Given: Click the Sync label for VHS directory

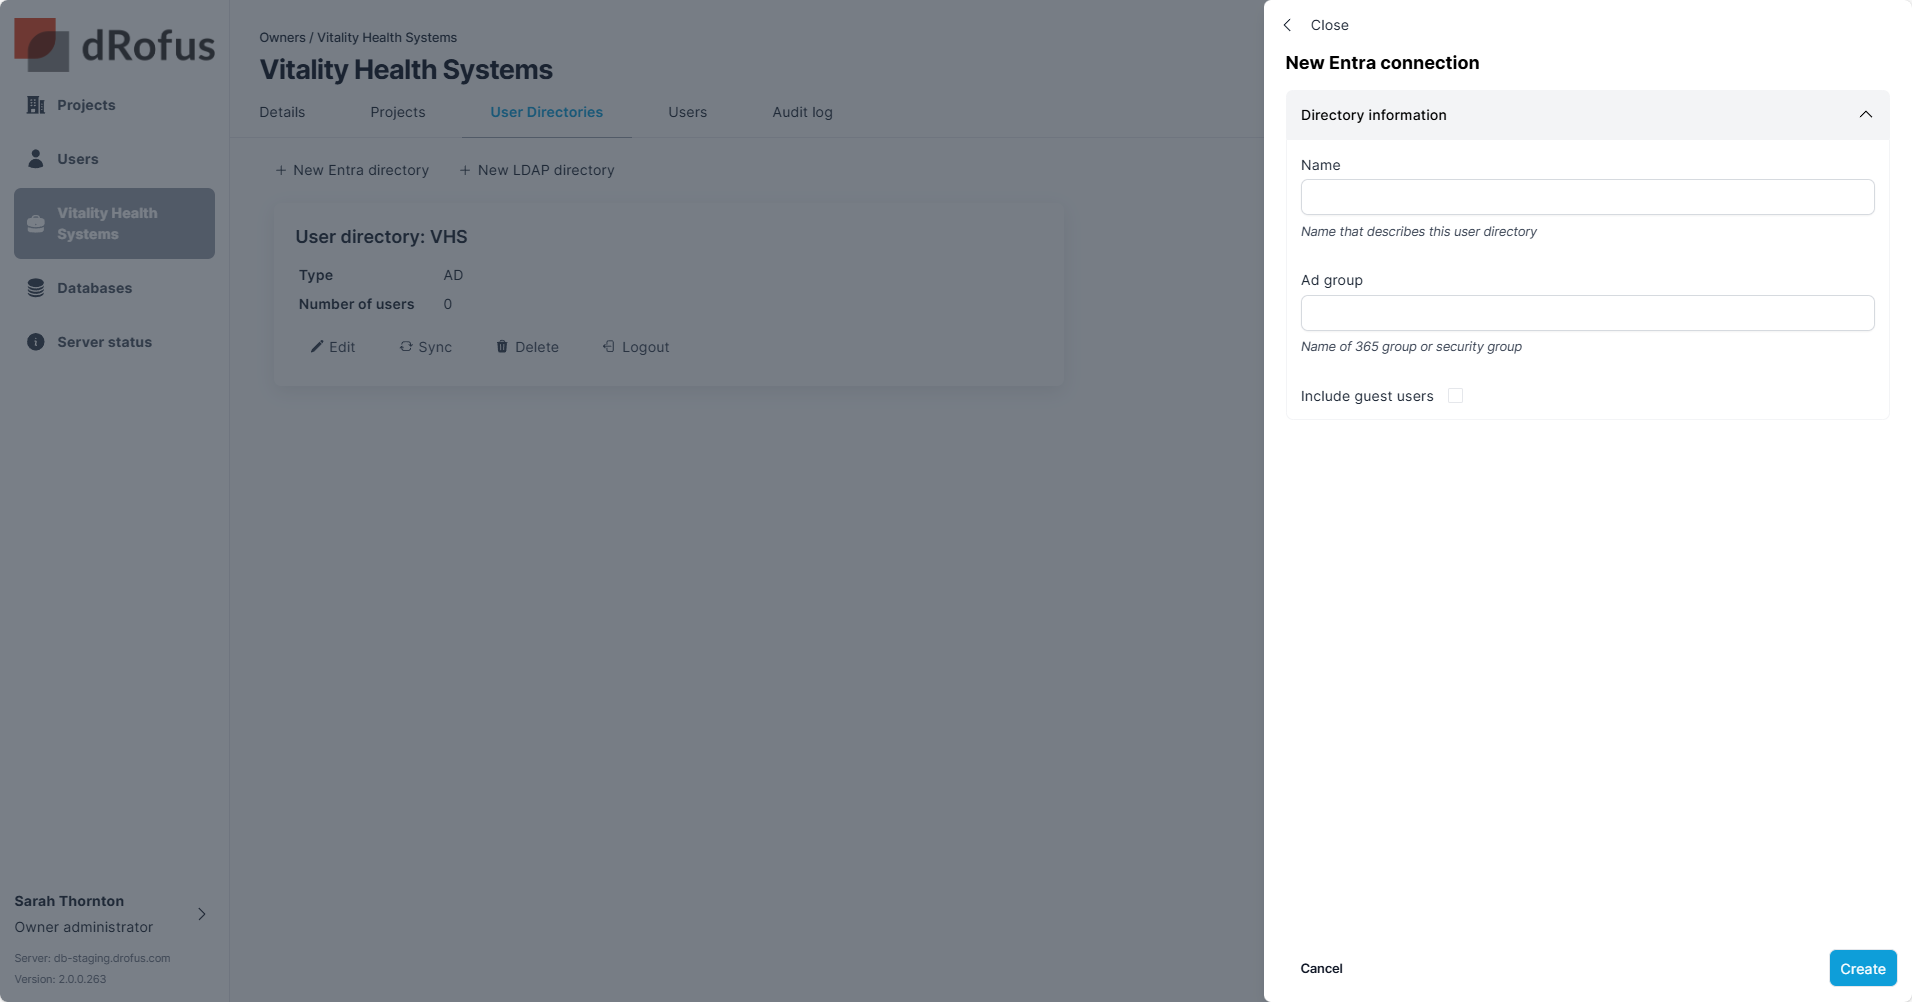Looking at the screenshot, I should [435, 347].
